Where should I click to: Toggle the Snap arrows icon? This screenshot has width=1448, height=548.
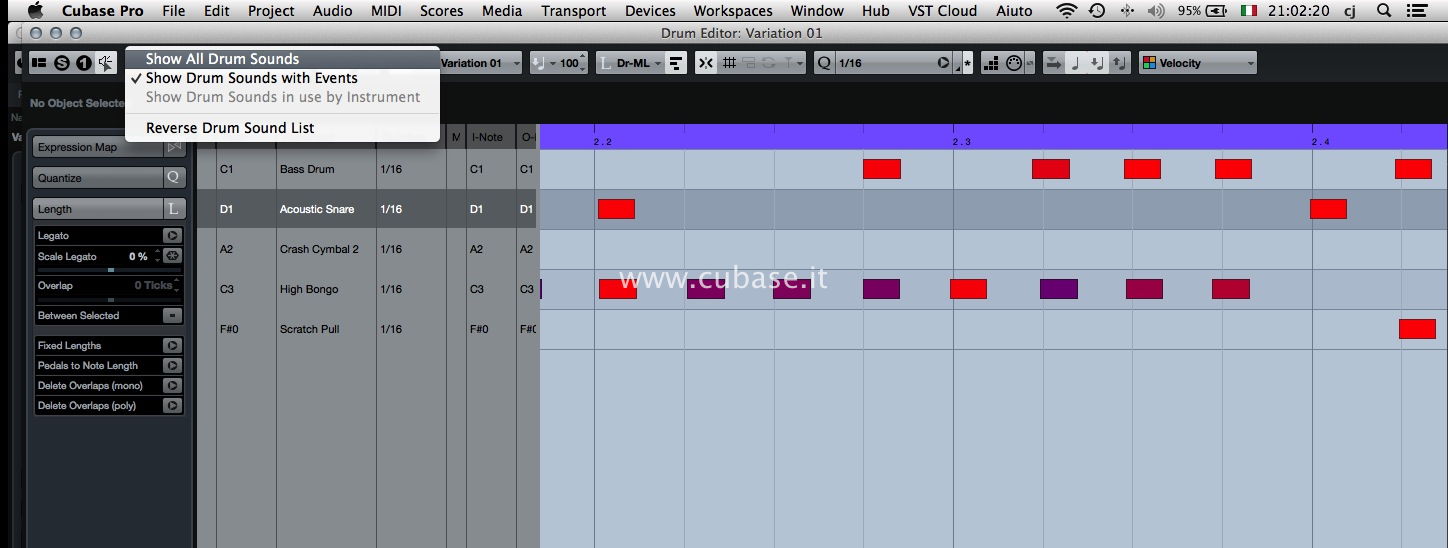pos(706,63)
